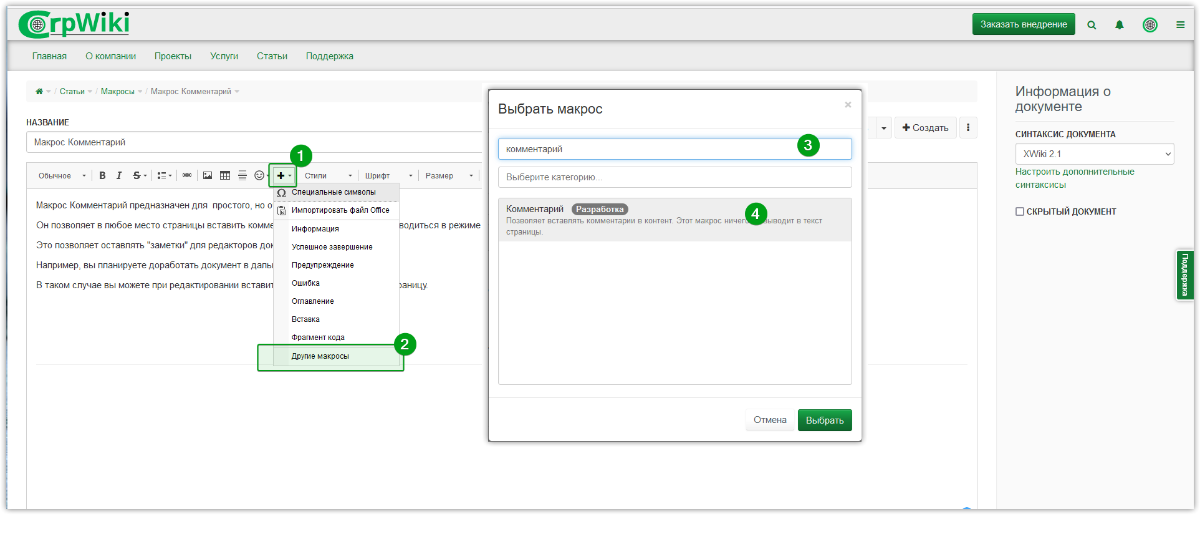The width and height of the screenshot is (1200, 534).
Task: Open the three-dots more actions button
Action: [968, 128]
